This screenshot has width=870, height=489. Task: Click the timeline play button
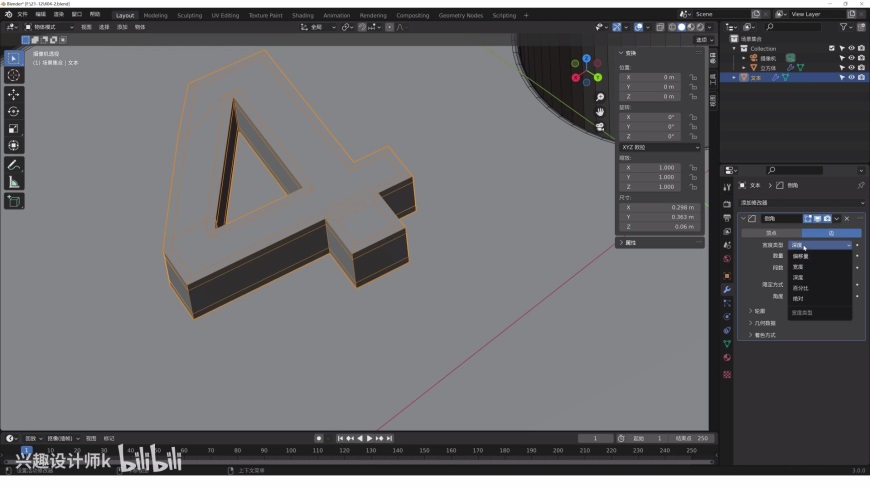[370, 438]
